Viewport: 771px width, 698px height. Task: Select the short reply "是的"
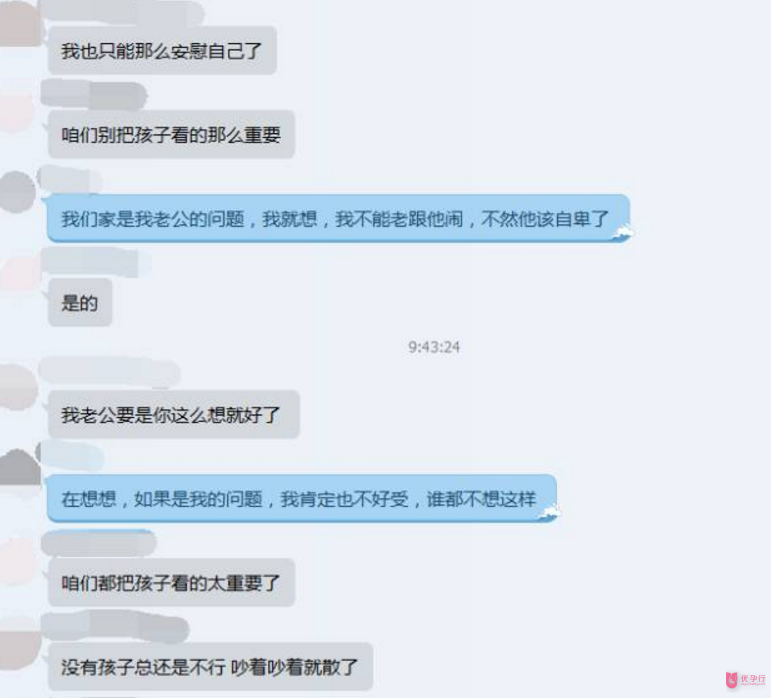pos(80,302)
